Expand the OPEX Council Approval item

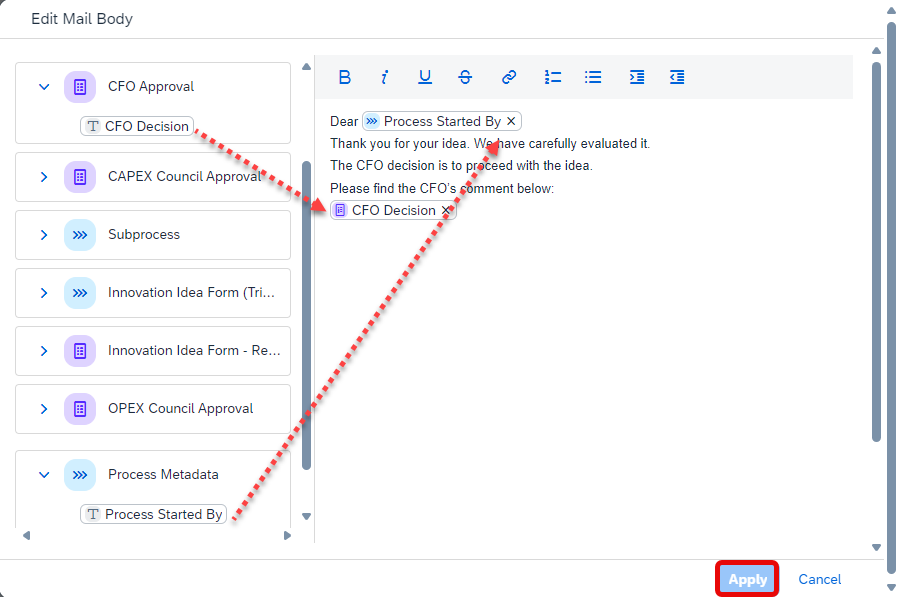click(x=44, y=408)
